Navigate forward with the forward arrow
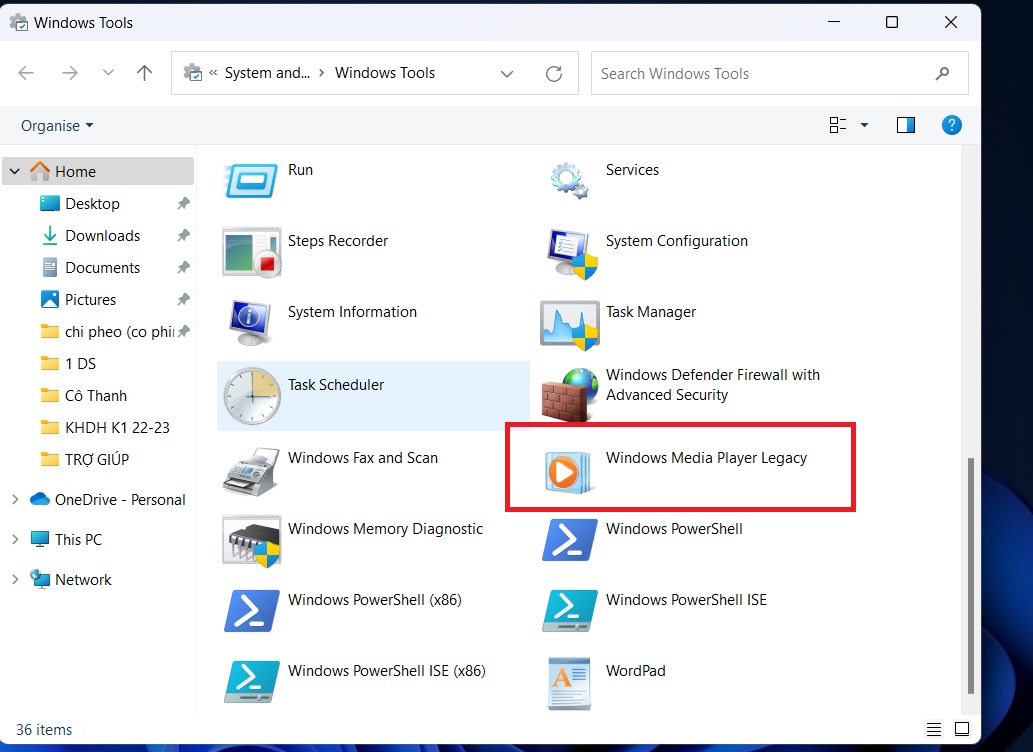Image resolution: width=1033 pixels, height=752 pixels. (69, 72)
